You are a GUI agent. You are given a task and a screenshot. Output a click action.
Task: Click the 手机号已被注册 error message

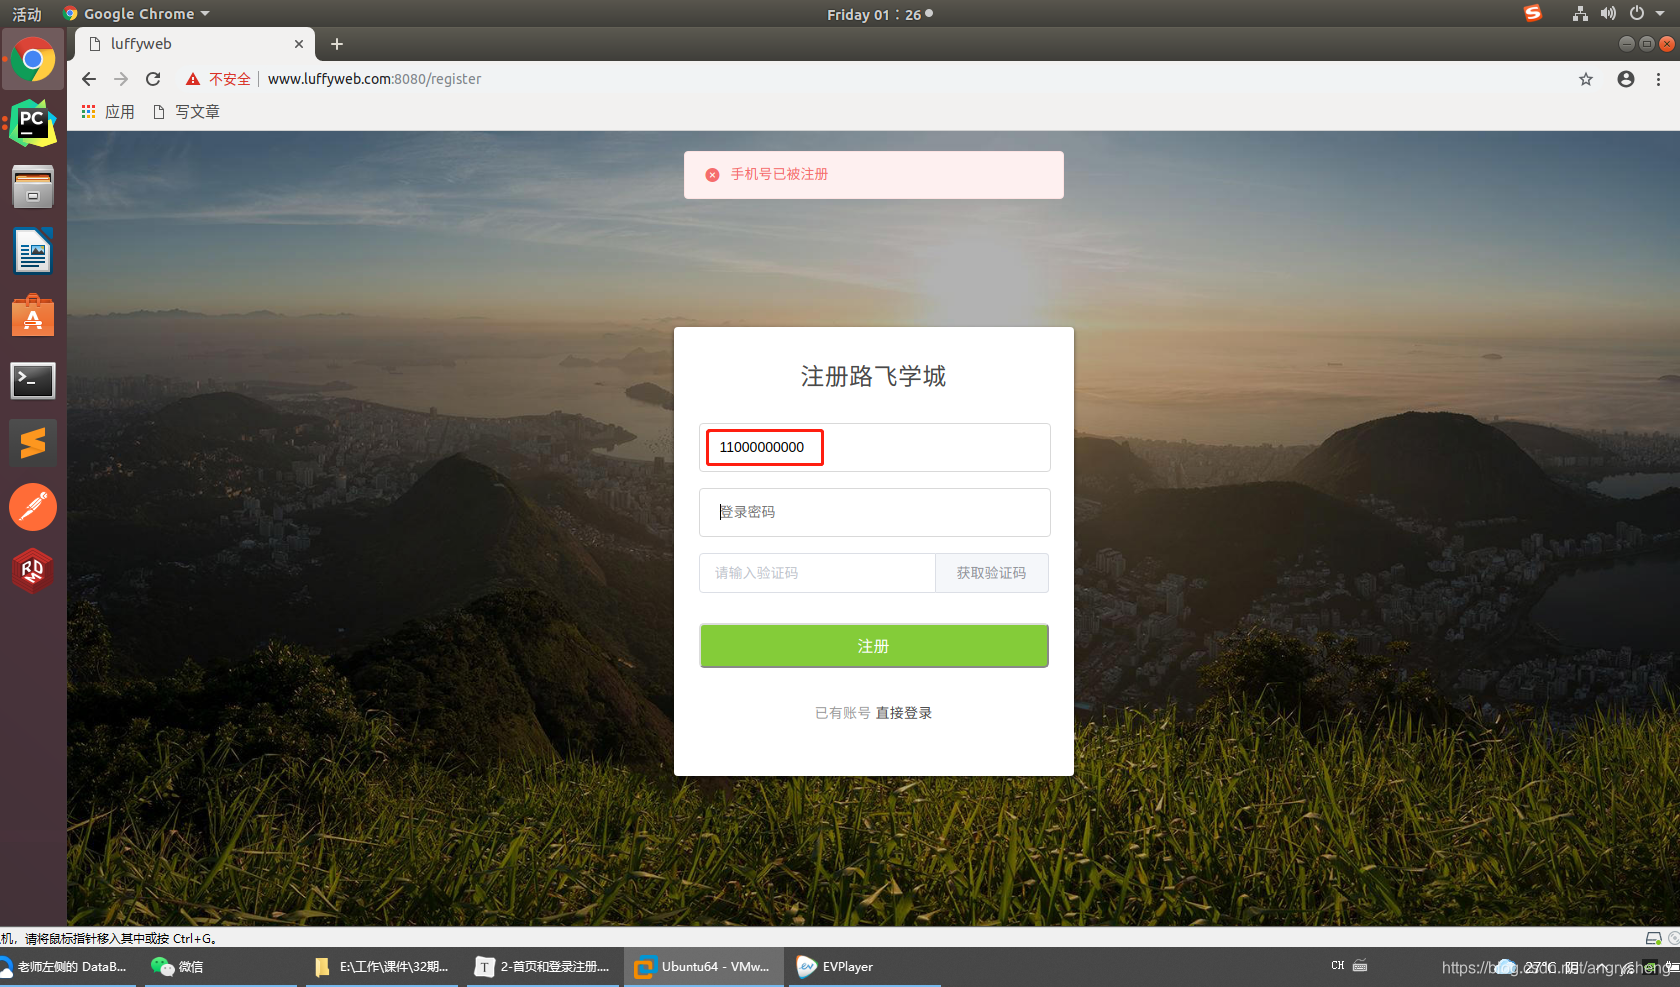coord(779,174)
